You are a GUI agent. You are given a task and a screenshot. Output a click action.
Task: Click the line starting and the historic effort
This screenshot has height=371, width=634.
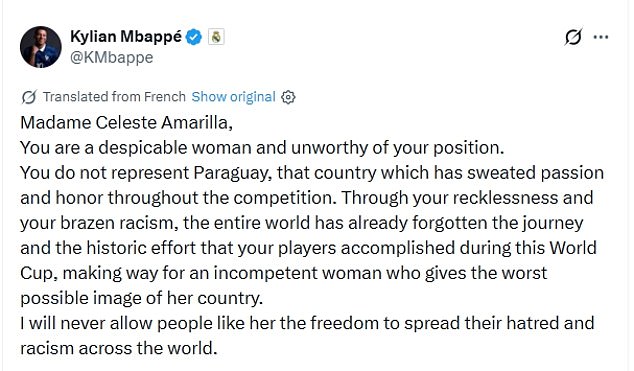coord(309,248)
